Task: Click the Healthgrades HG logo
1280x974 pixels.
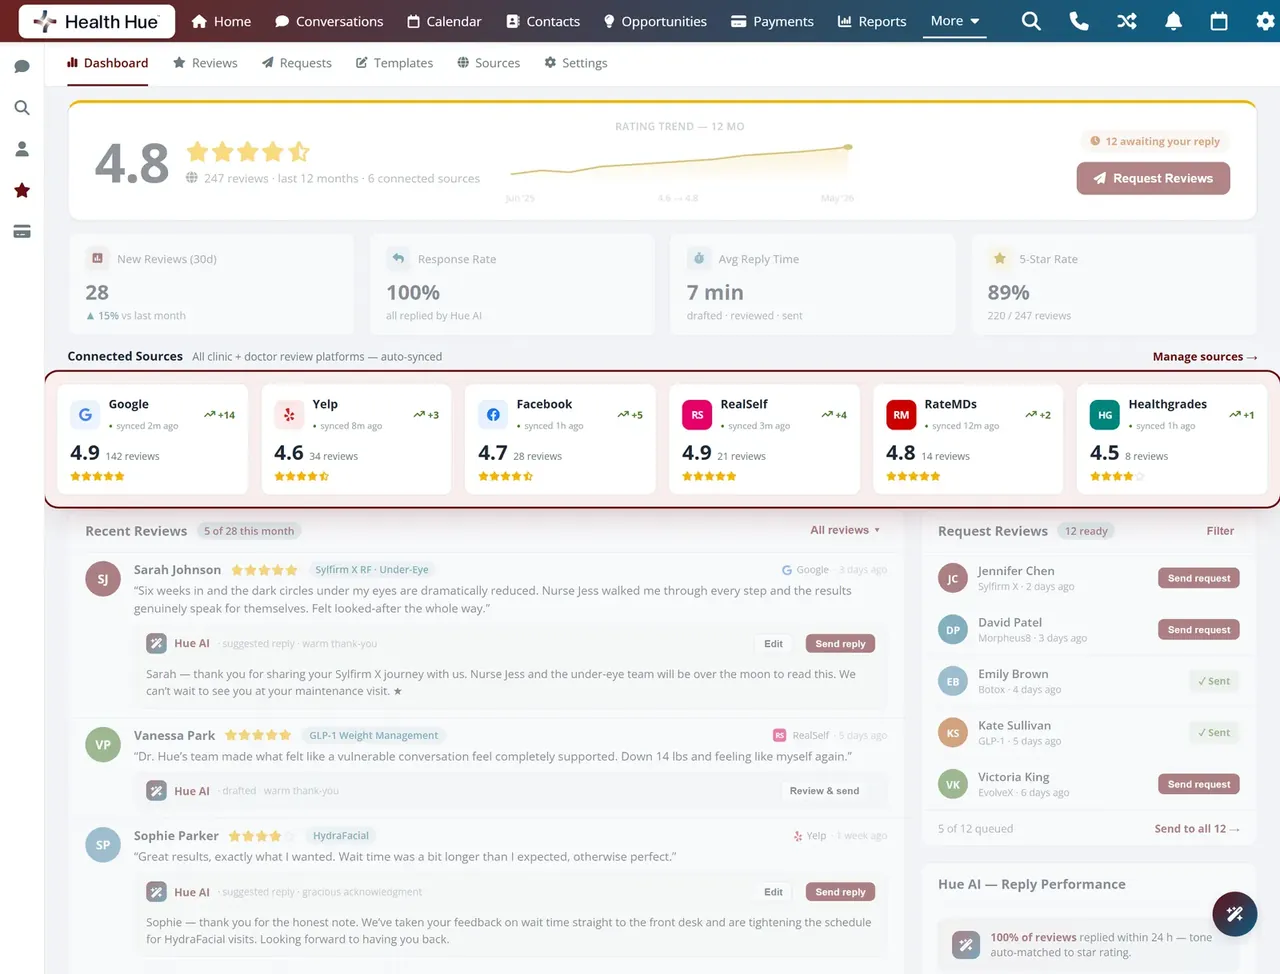Action: click(1105, 414)
